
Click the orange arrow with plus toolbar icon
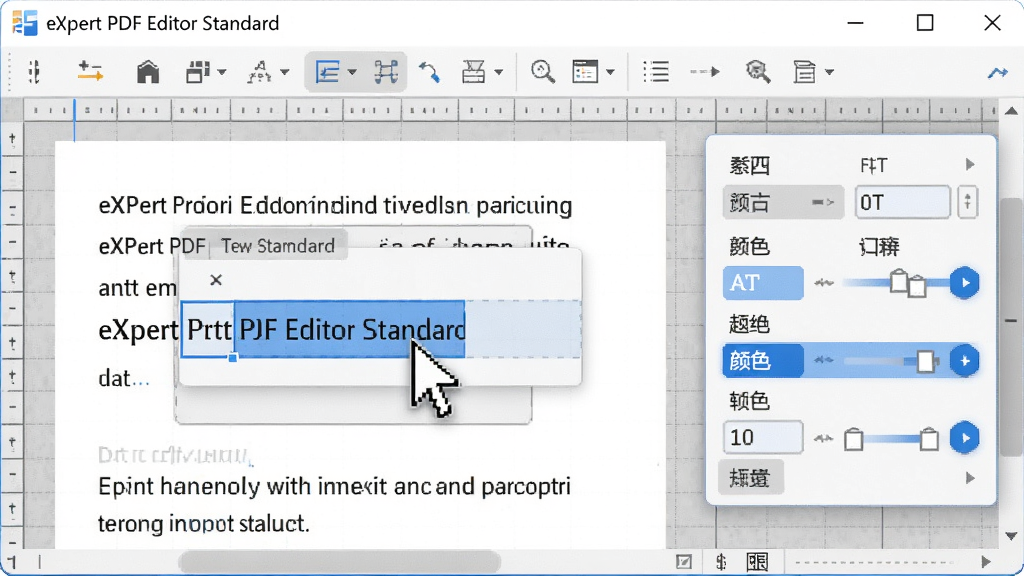(x=90, y=71)
